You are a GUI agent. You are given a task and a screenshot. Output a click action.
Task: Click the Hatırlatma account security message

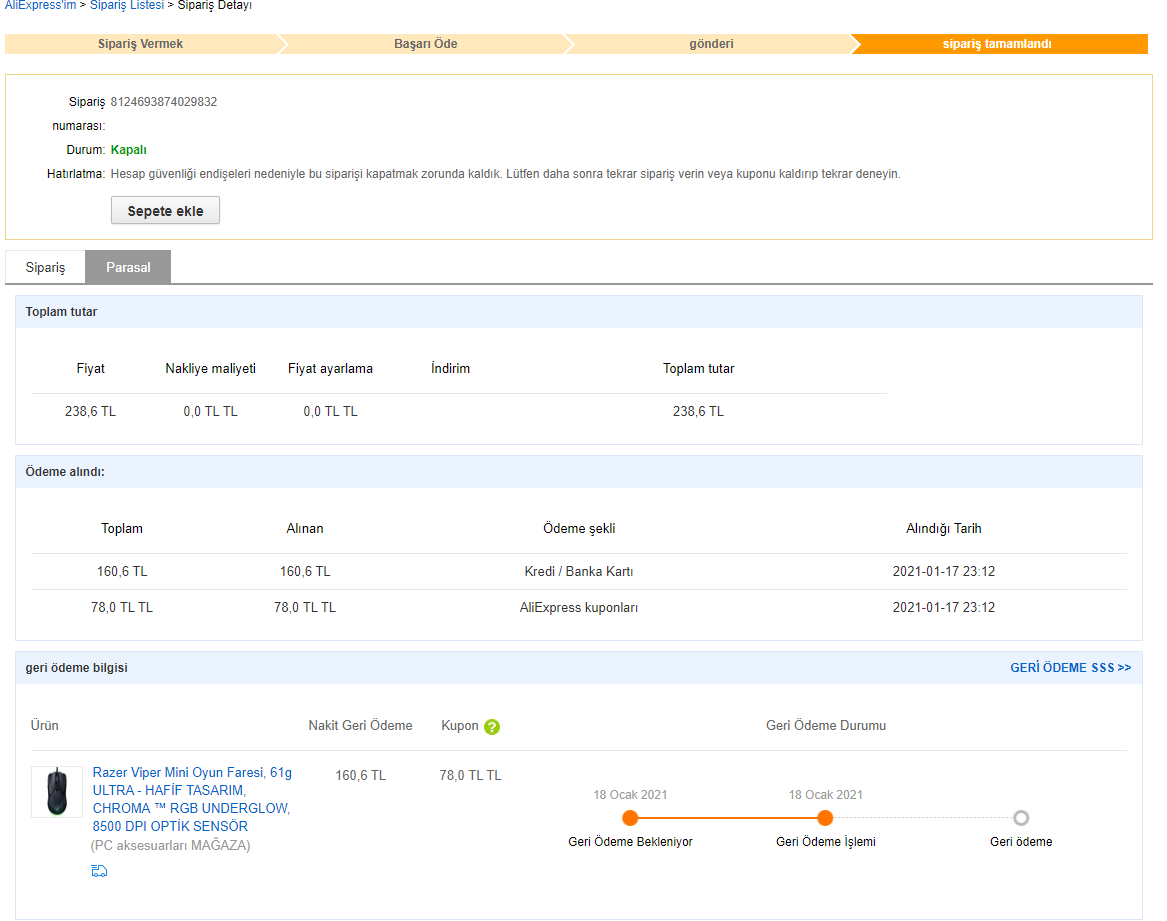[x=505, y=174]
